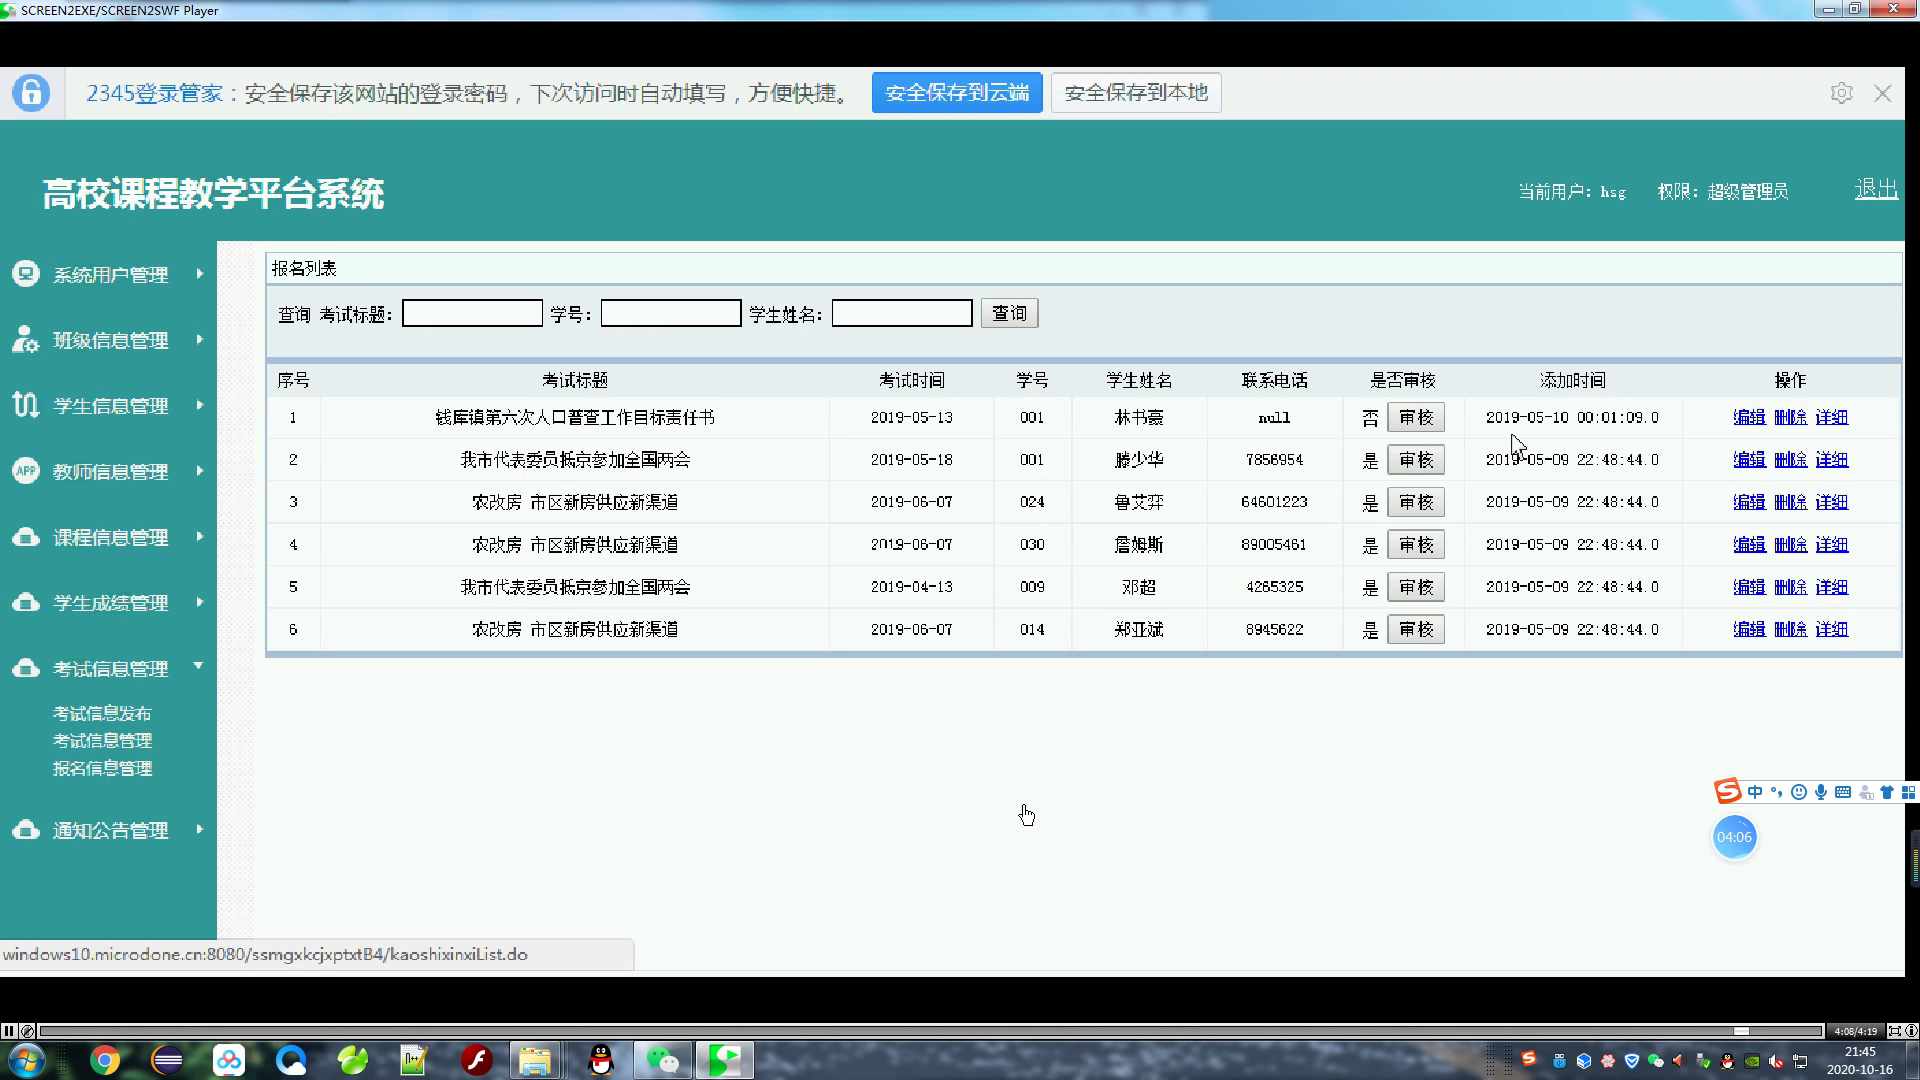This screenshot has width=1920, height=1080.
Task: Click 删除 link in row 5
Action: pyautogui.click(x=1790, y=587)
